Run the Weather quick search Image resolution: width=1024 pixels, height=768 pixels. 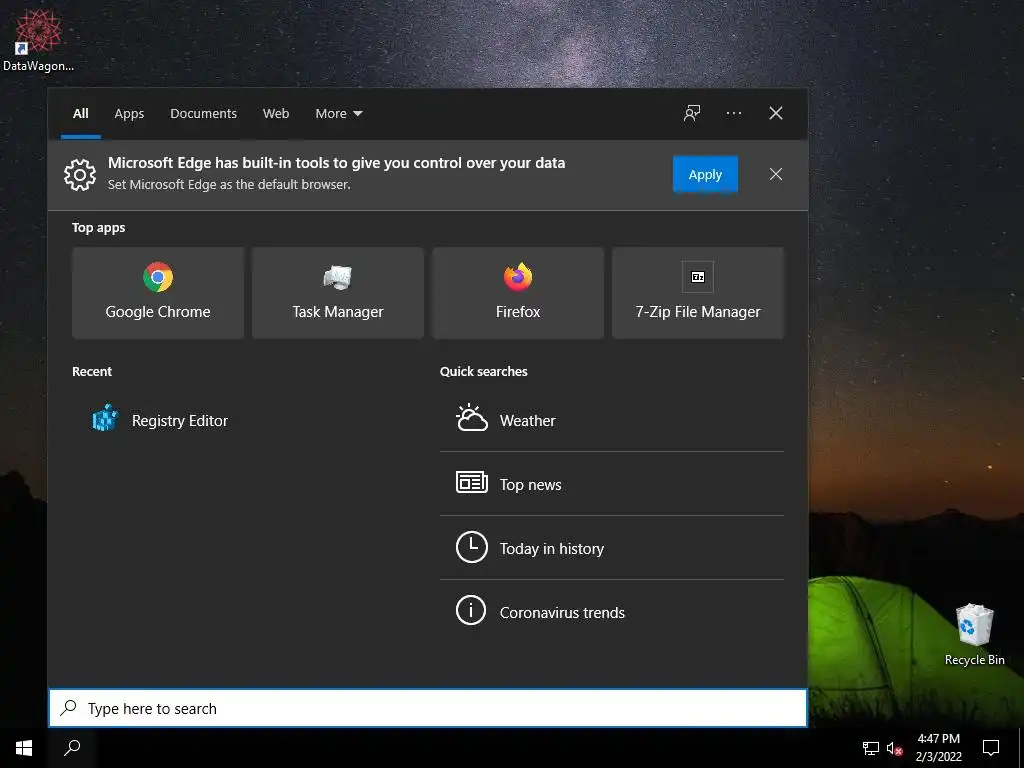coord(612,420)
